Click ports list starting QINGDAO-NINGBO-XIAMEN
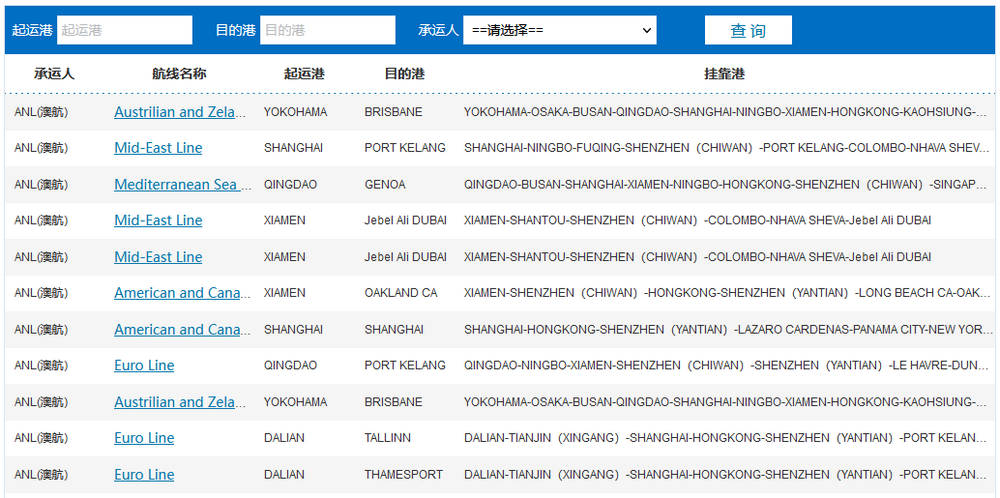This screenshot has height=498, width=1000. tap(726, 365)
